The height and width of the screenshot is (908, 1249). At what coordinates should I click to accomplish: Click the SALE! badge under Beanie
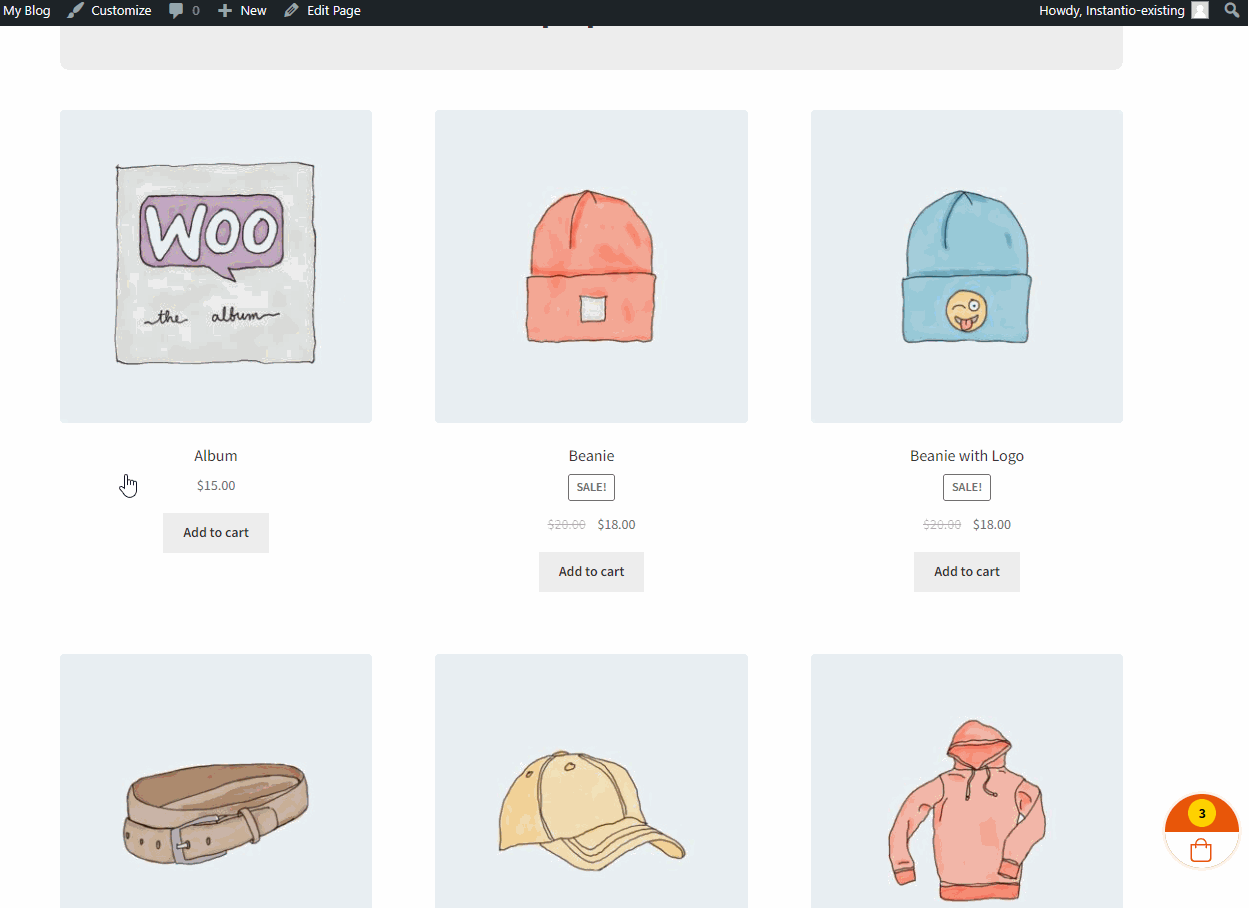point(591,488)
